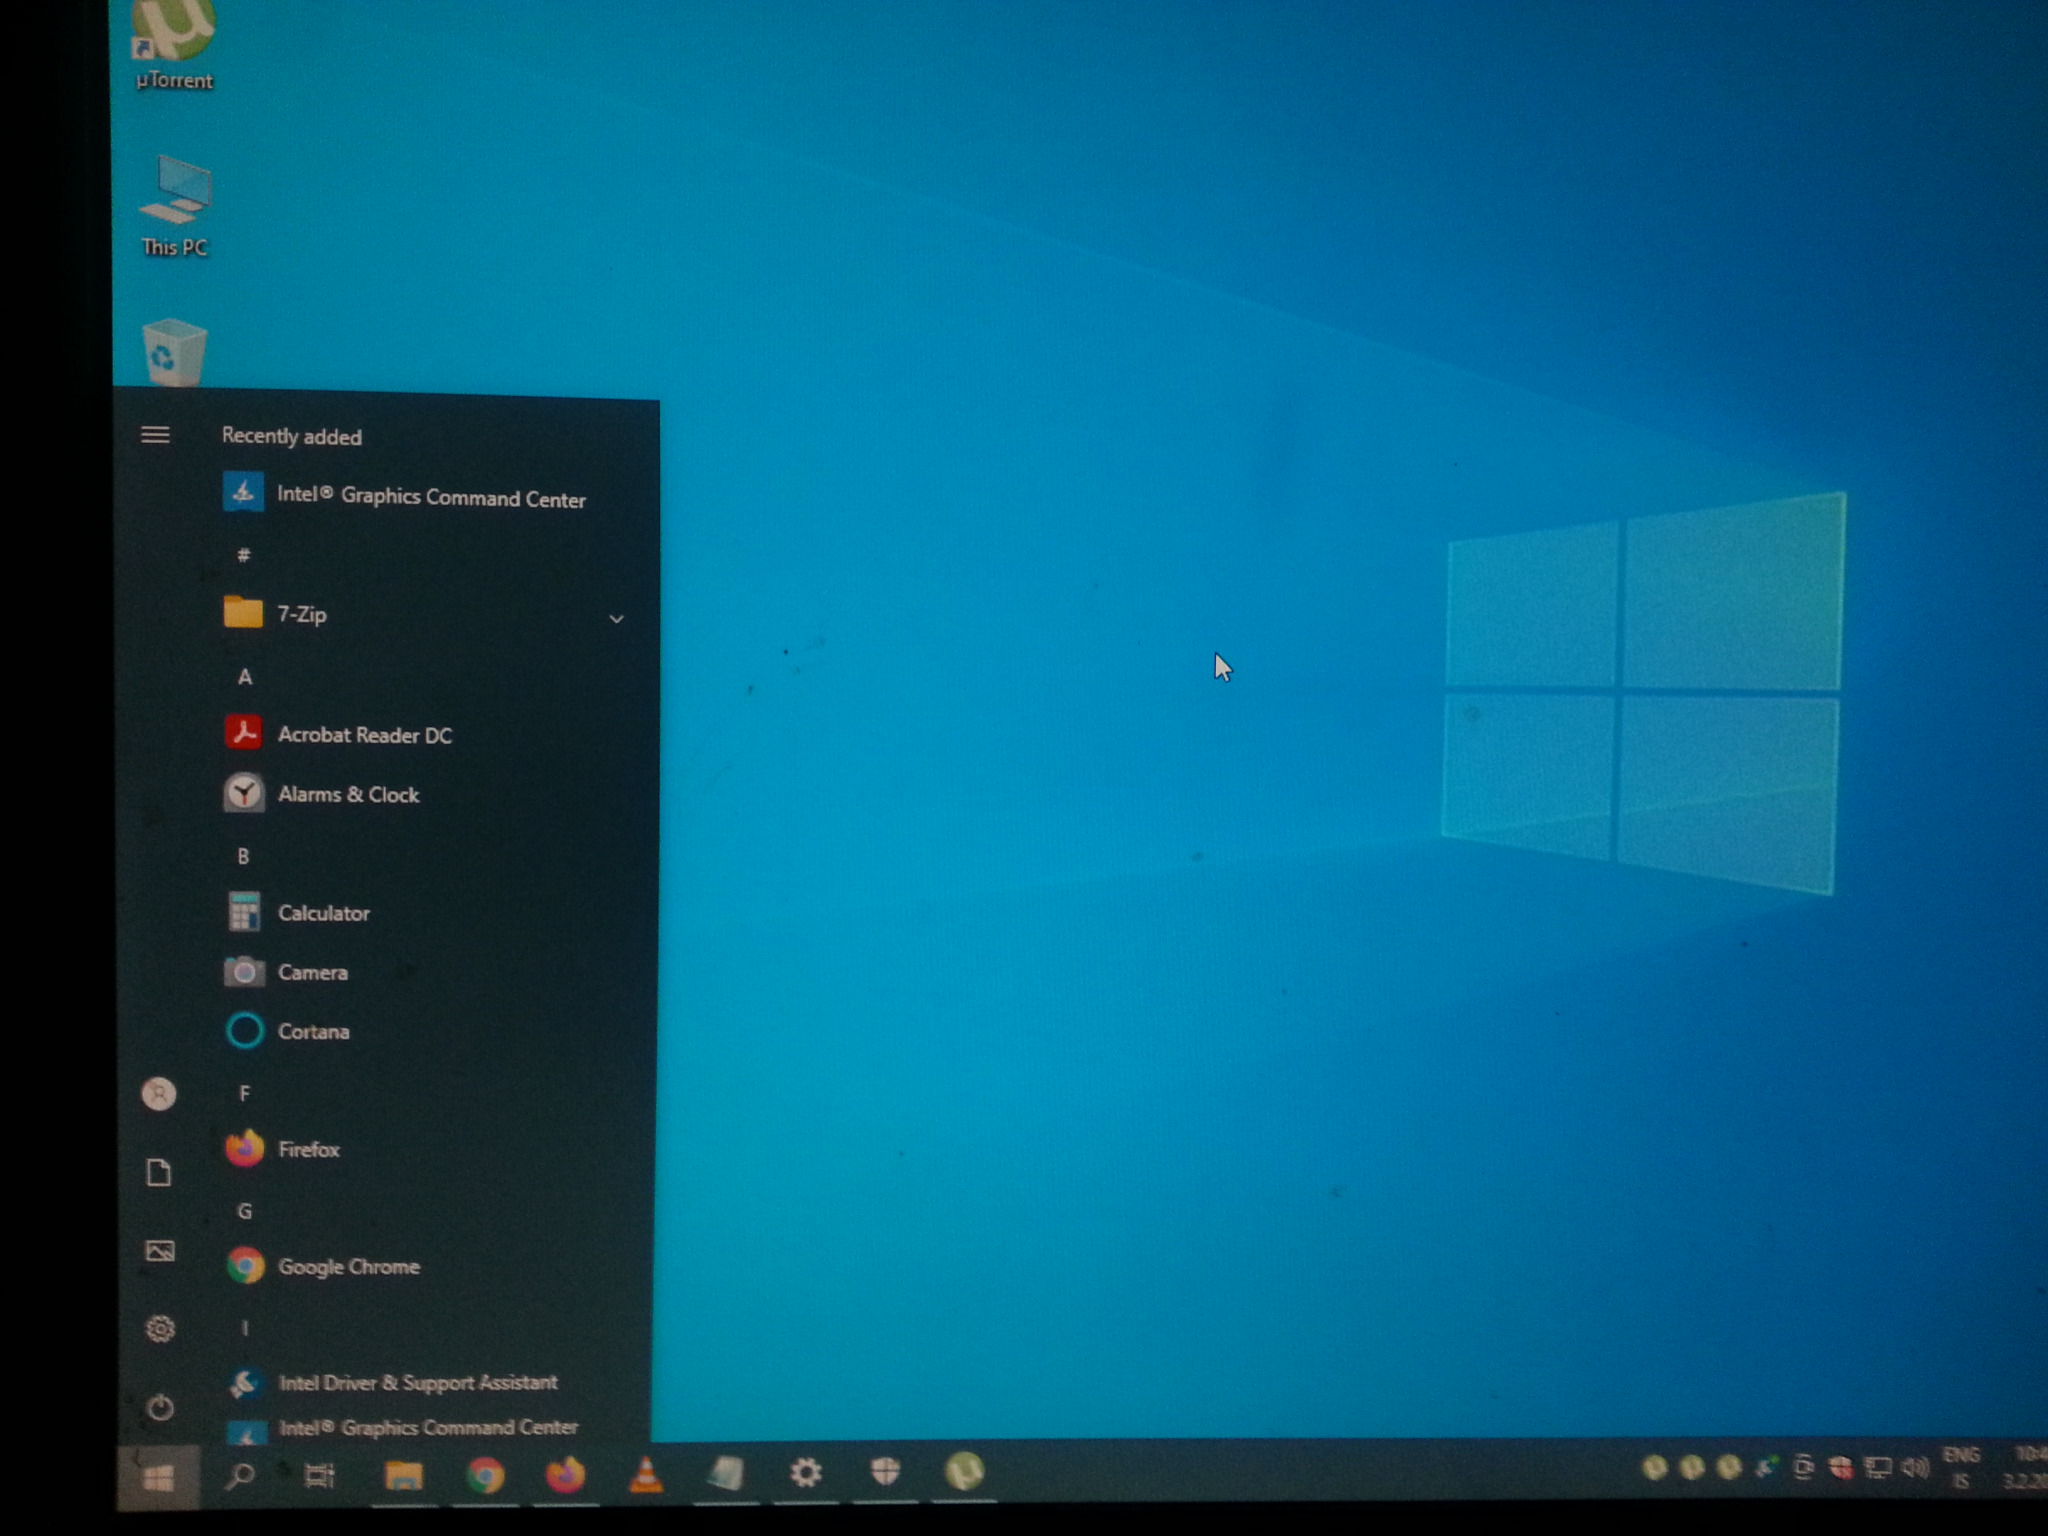Launch Camera from the app list
2048x1536 pixels.
(x=312, y=972)
